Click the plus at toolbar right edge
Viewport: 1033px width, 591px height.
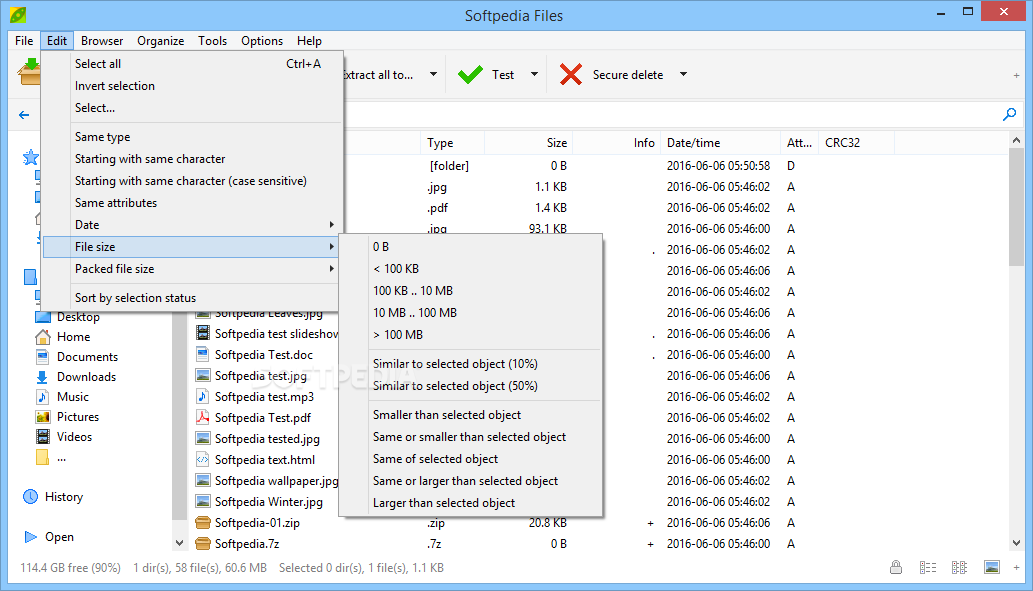pyautogui.click(x=1016, y=76)
